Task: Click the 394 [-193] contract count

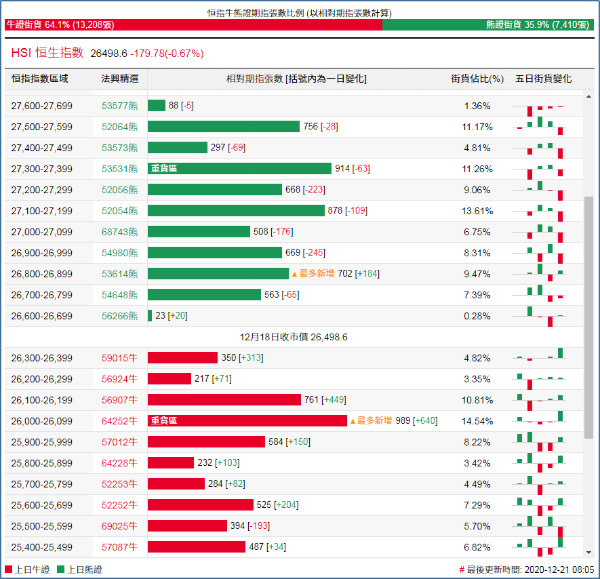Action: (250, 526)
